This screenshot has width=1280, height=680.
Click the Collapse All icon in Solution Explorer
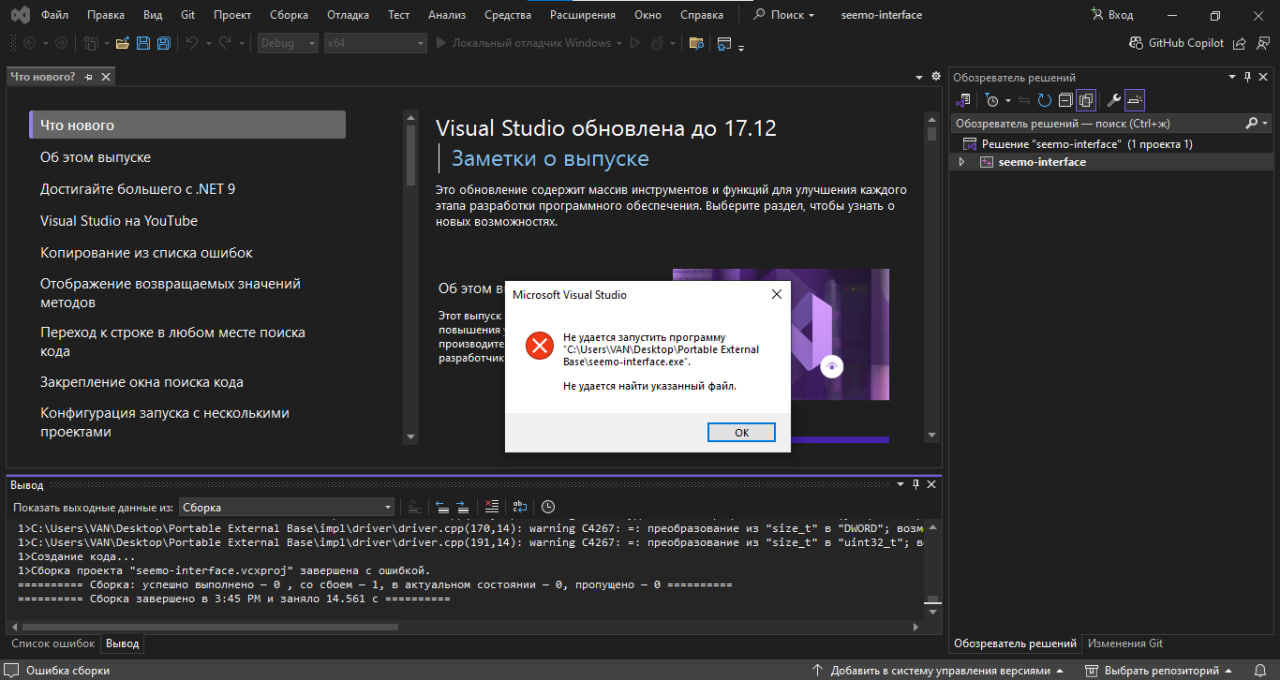click(1065, 100)
